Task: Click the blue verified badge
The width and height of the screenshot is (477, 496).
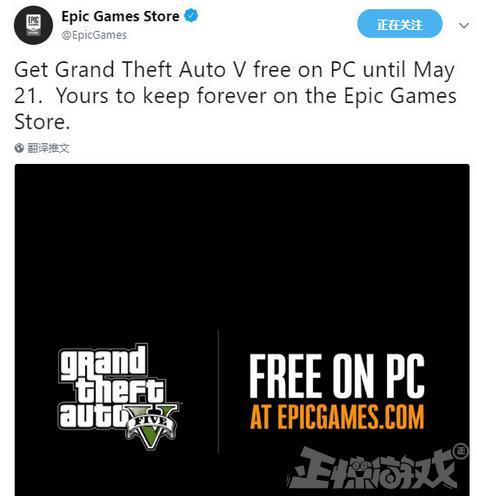Action: [x=191, y=15]
